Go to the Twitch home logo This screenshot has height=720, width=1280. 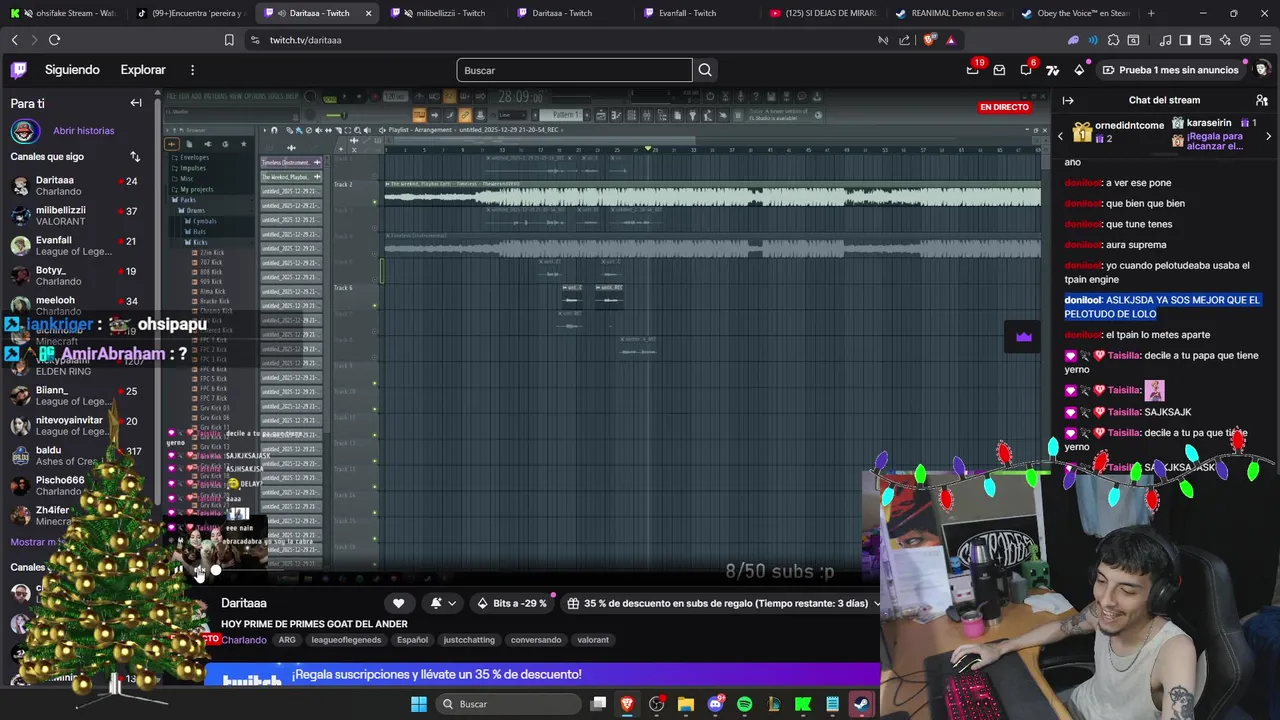(19, 70)
